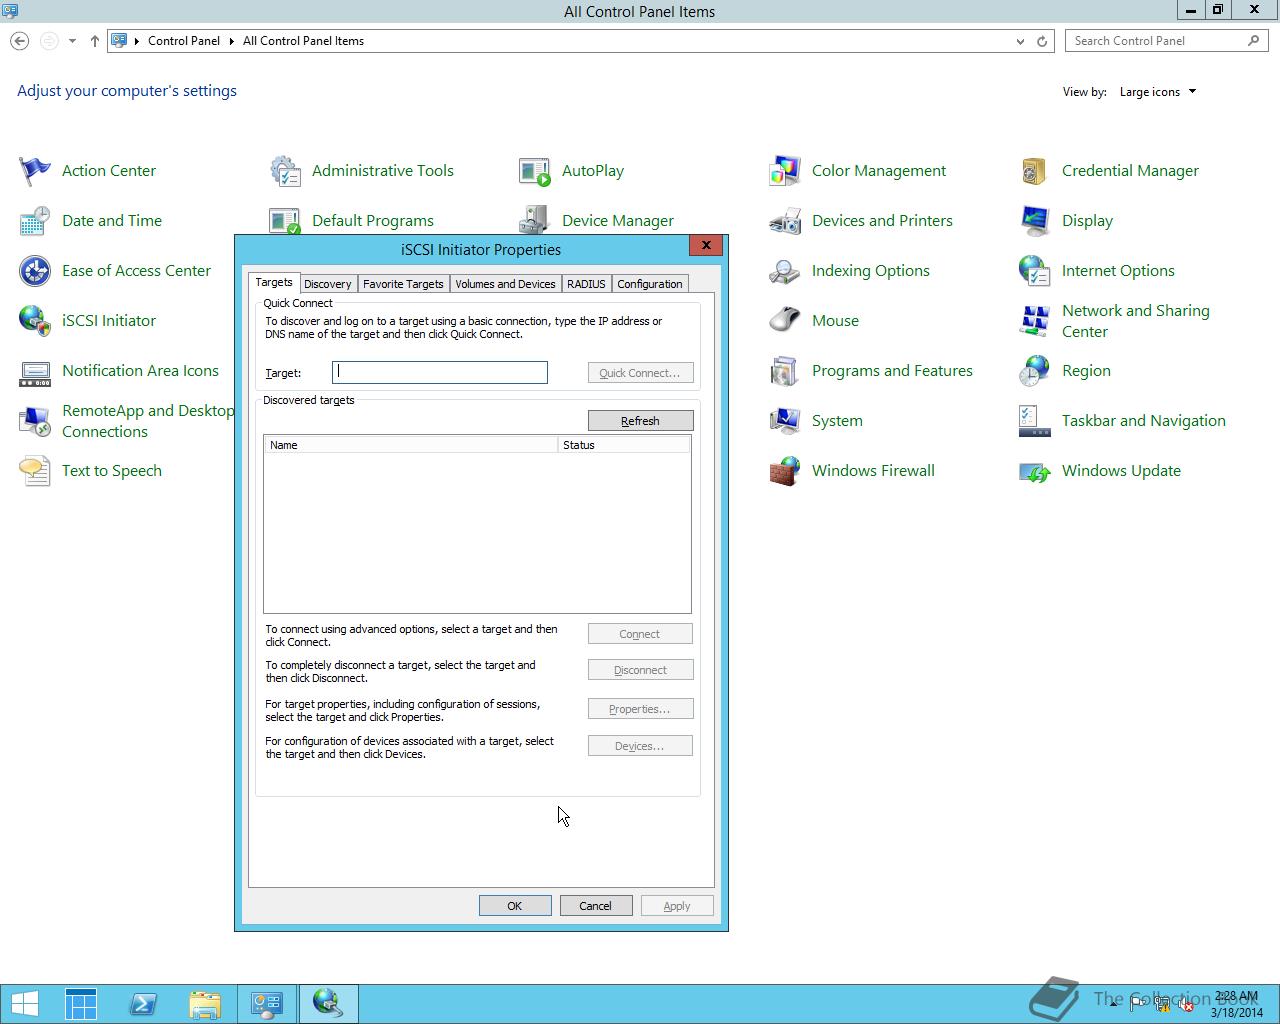Screen dimensions: 1280x1024
Task: Open the Mouse link text
Action: (x=835, y=321)
